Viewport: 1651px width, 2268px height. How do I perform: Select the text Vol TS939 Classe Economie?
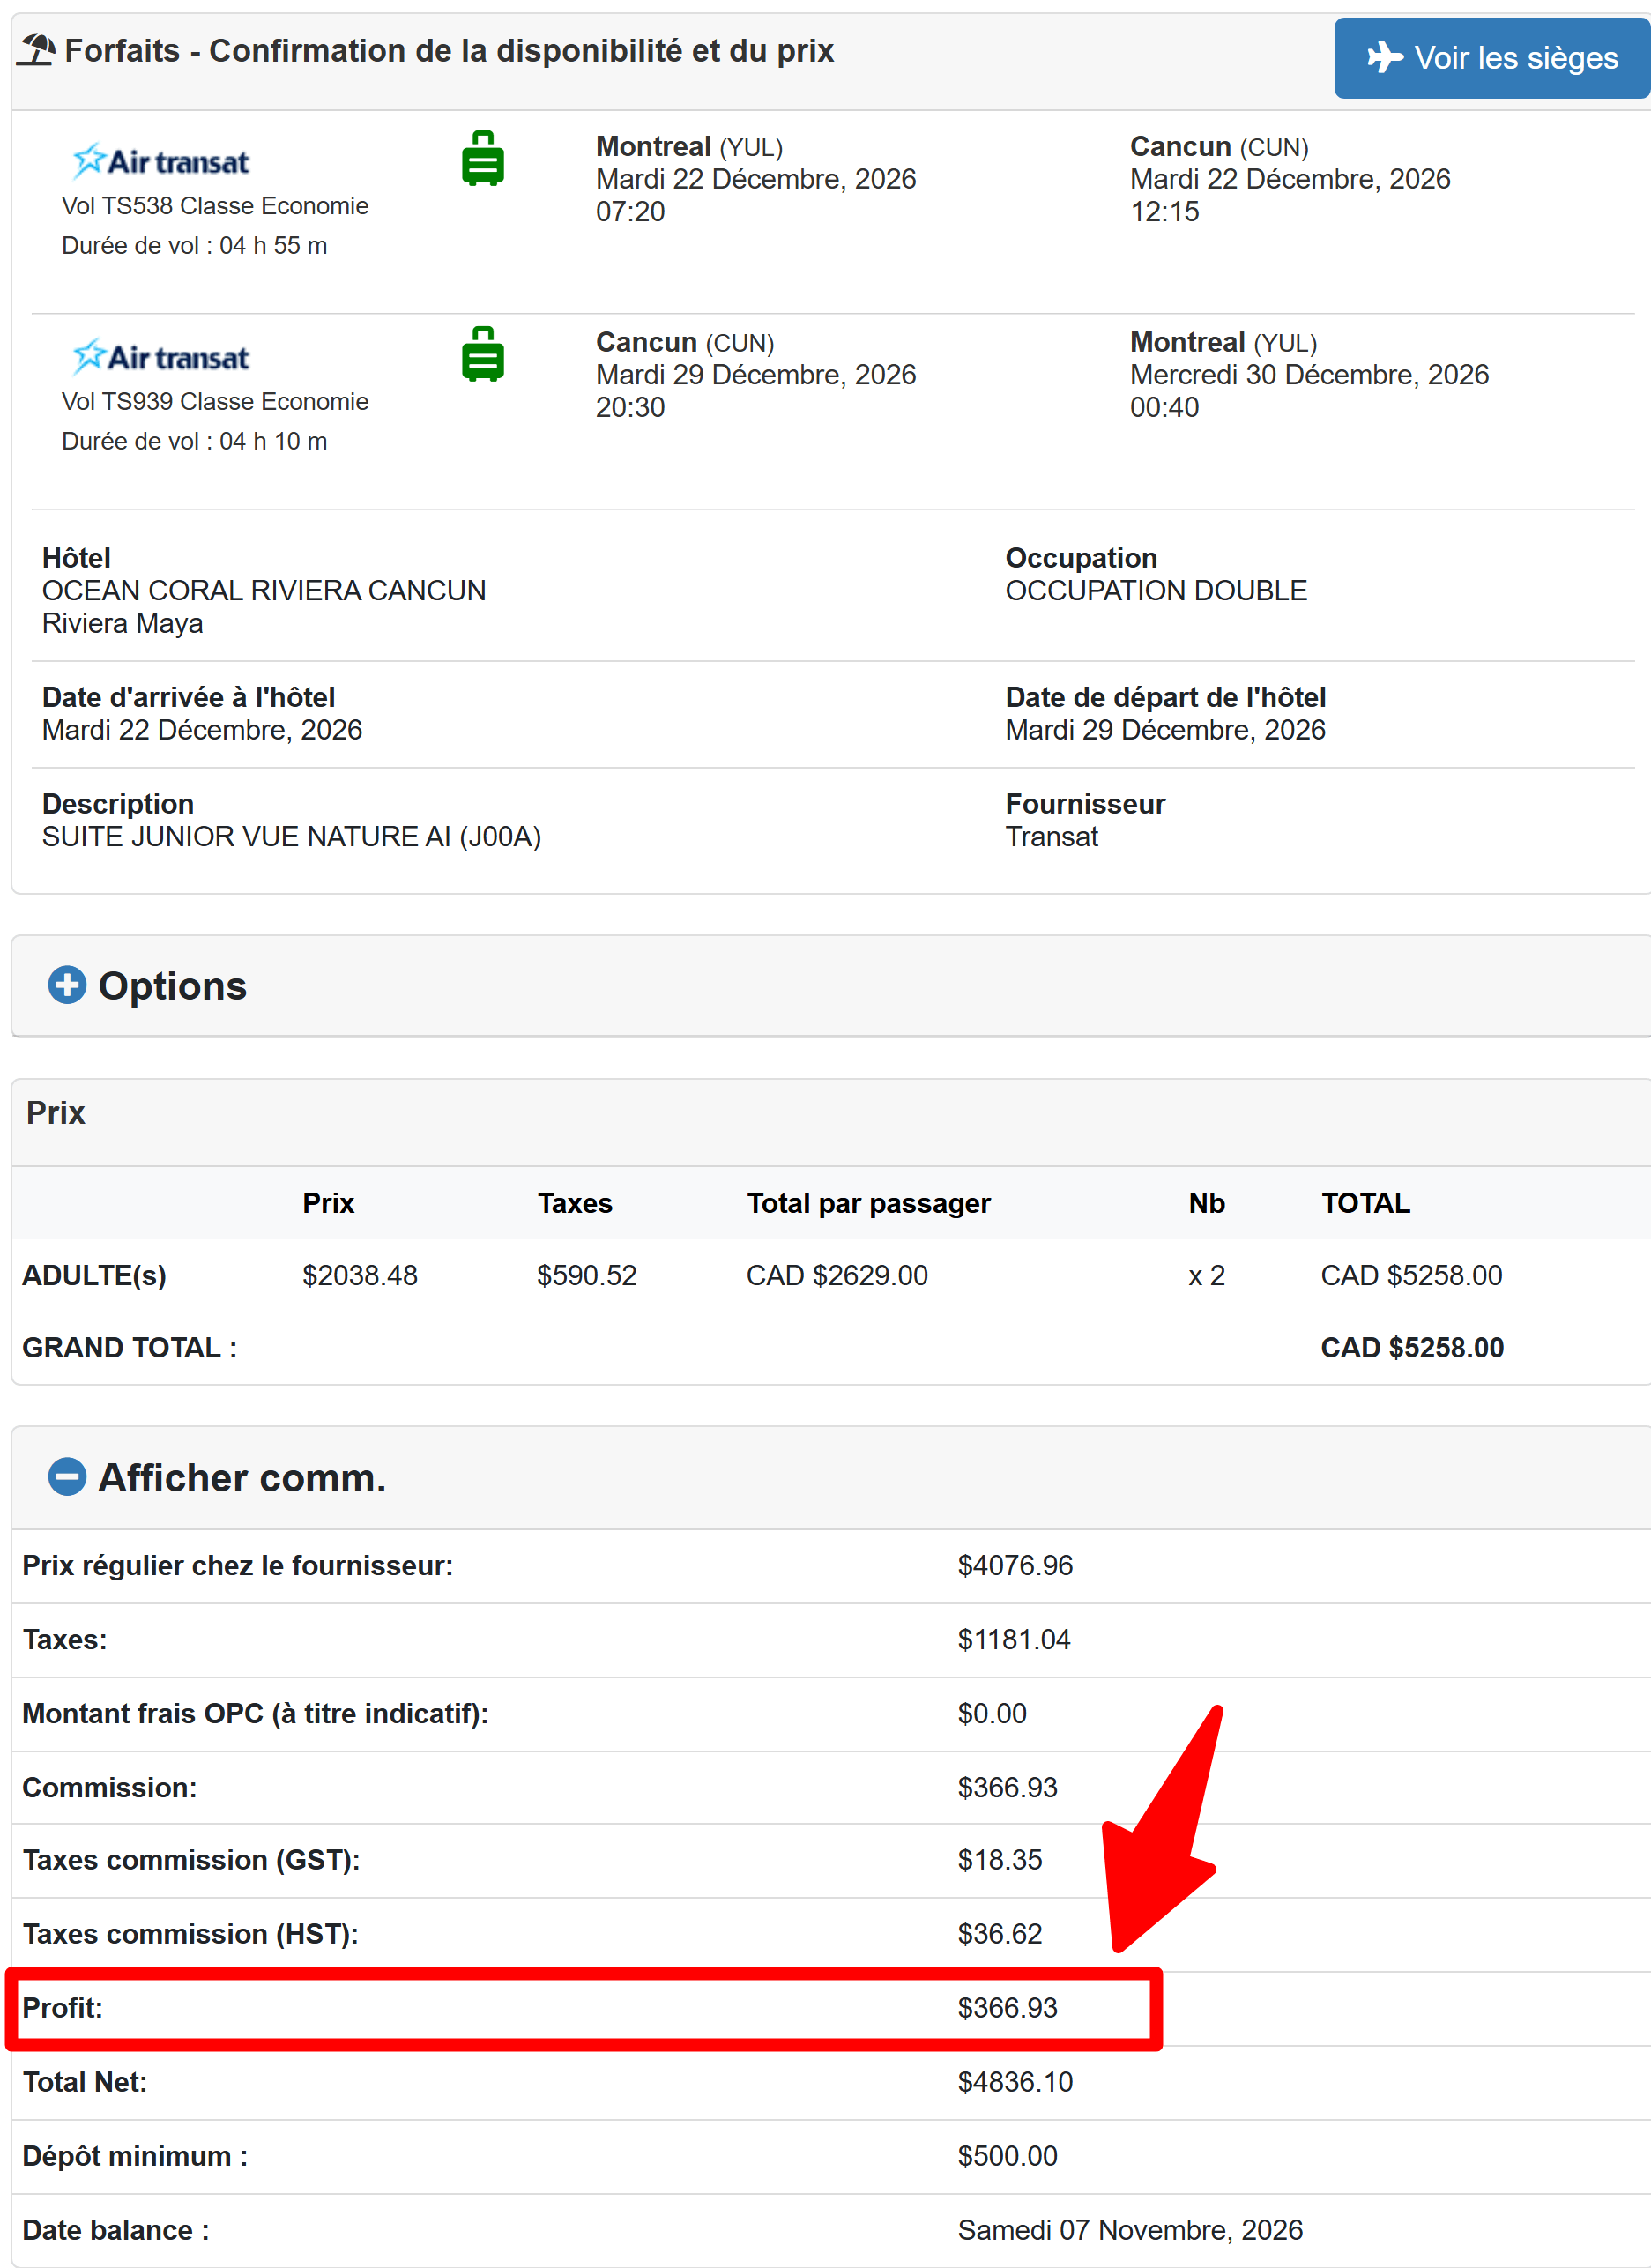[215, 402]
